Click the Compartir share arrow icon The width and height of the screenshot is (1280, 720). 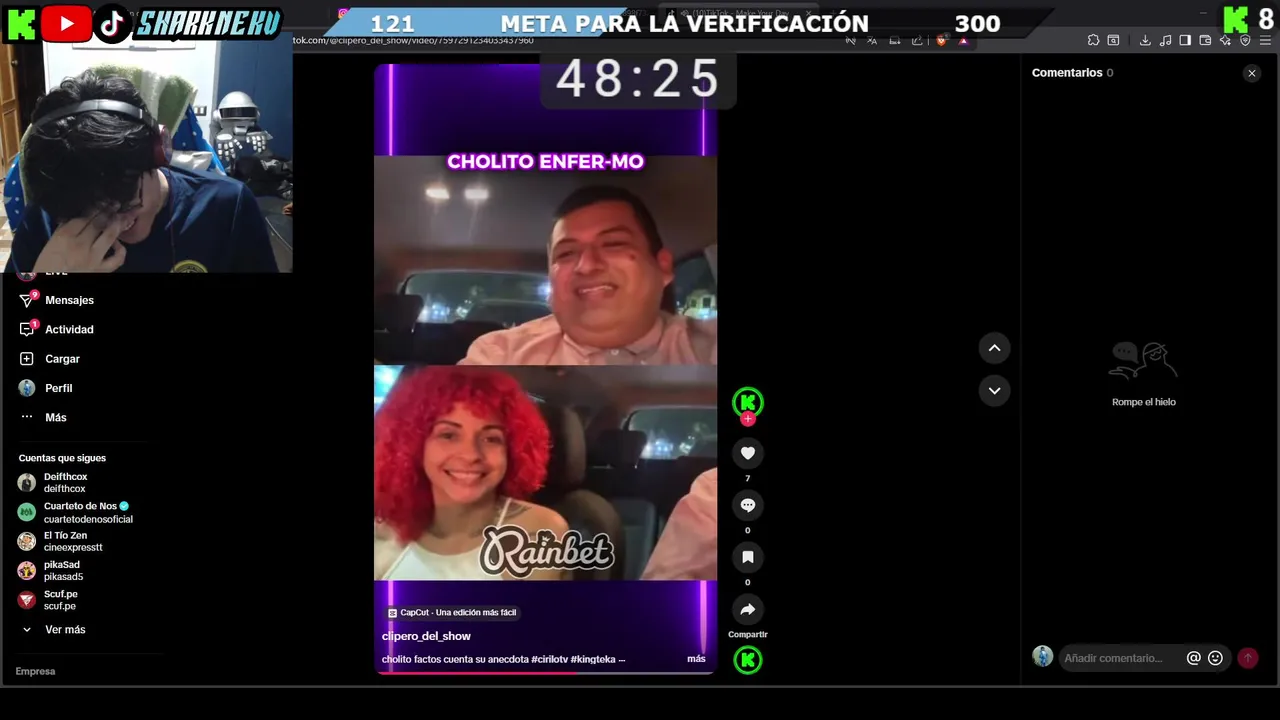coord(747,609)
